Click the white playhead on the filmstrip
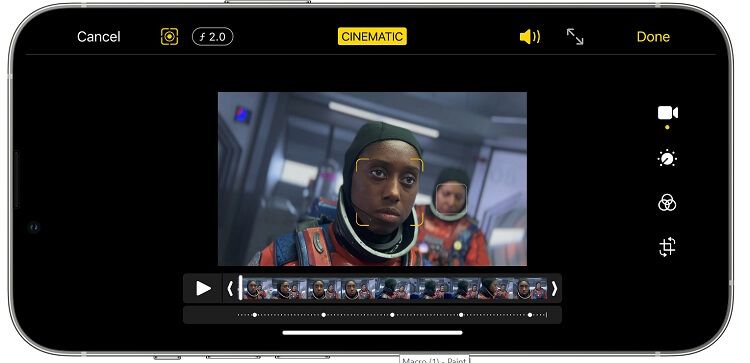750x363 pixels. pyautogui.click(x=240, y=288)
